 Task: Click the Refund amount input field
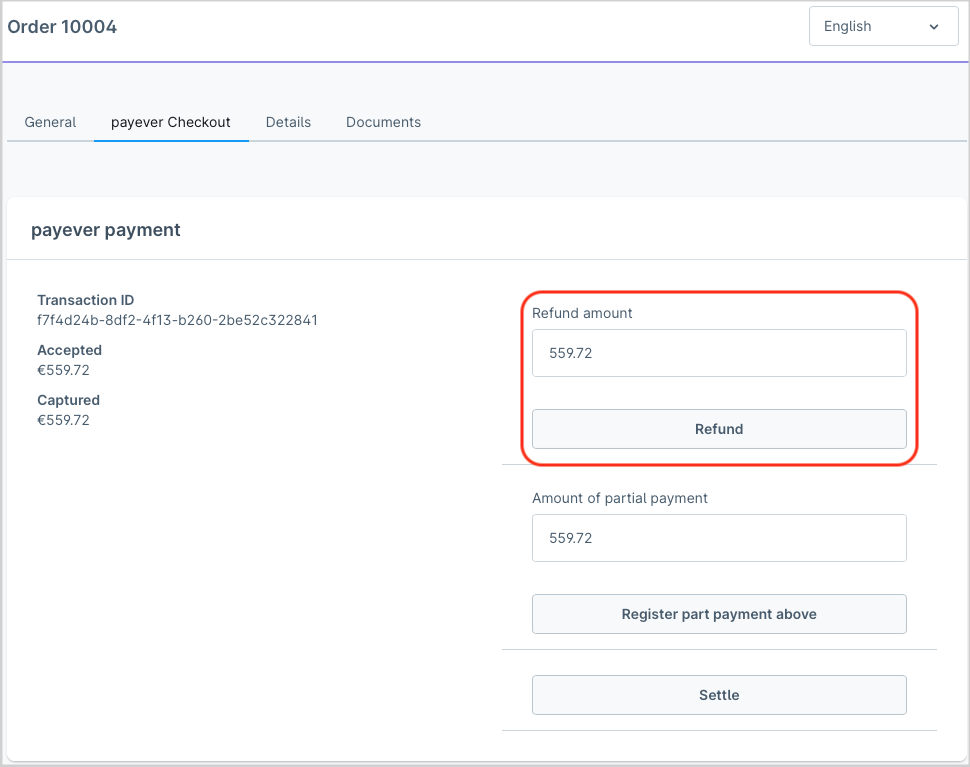tap(719, 353)
